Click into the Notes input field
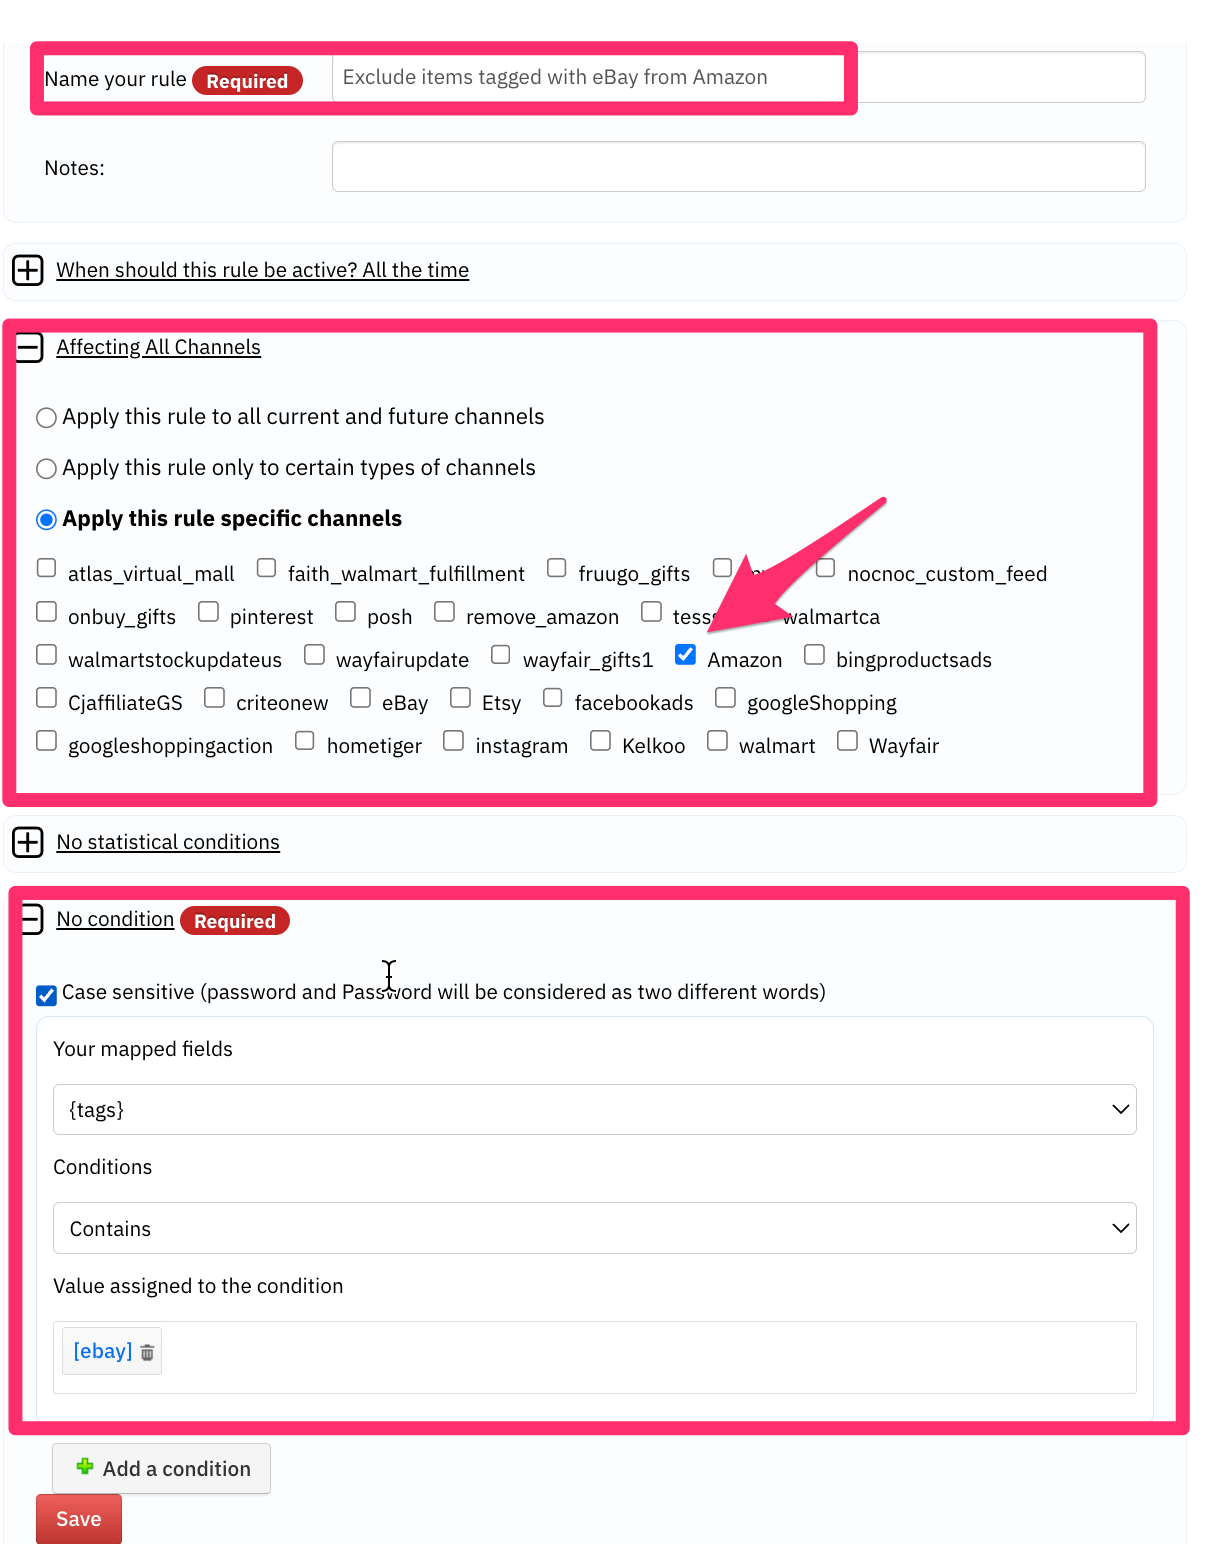This screenshot has height=1544, width=1210. point(738,166)
